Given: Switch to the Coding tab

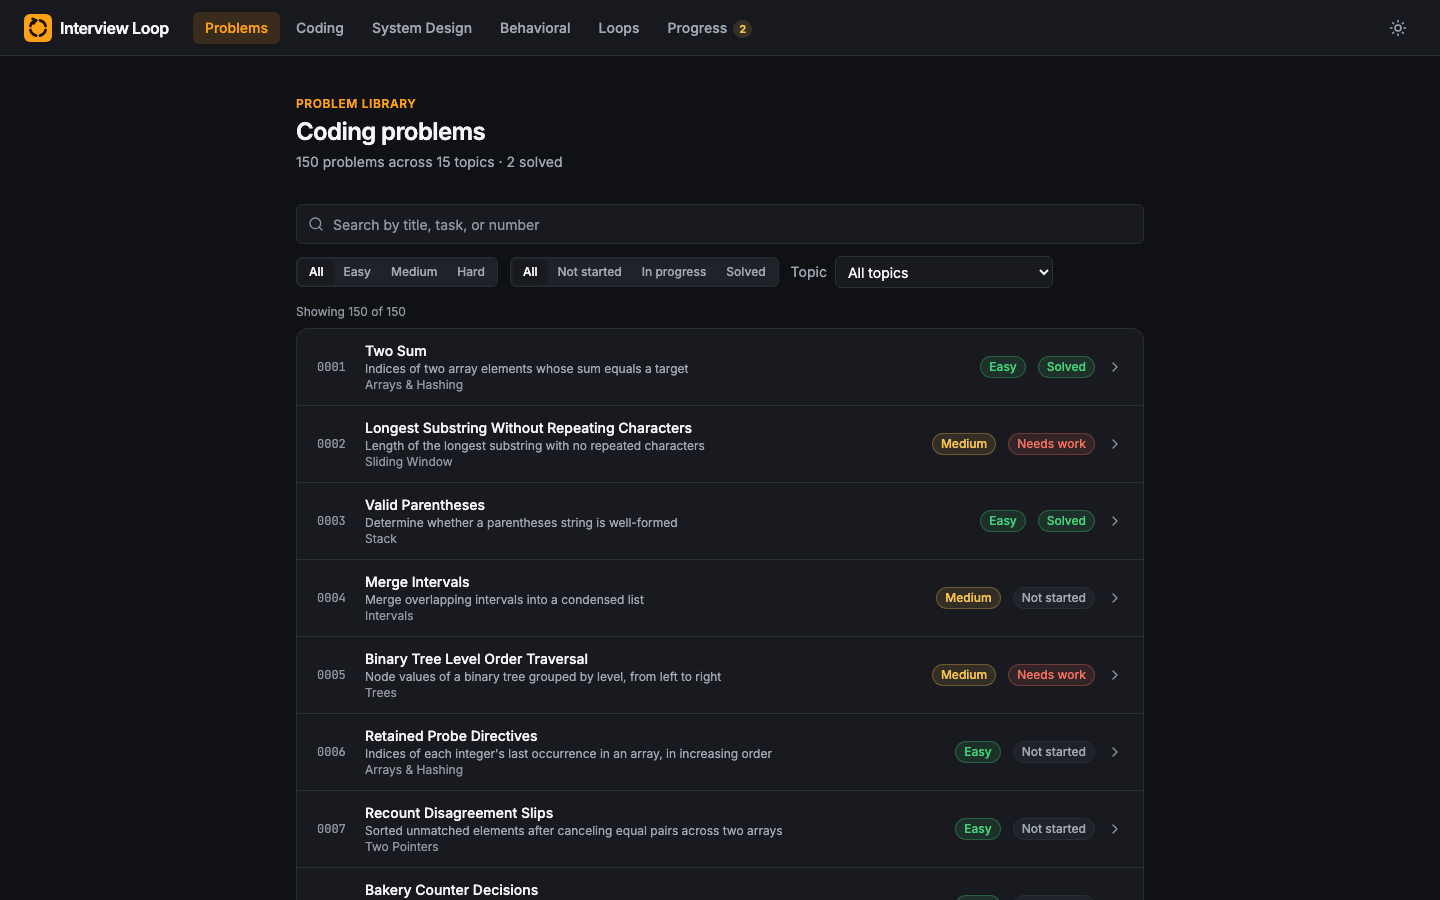Looking at the screenshot, I should click(x=320, y=28).
